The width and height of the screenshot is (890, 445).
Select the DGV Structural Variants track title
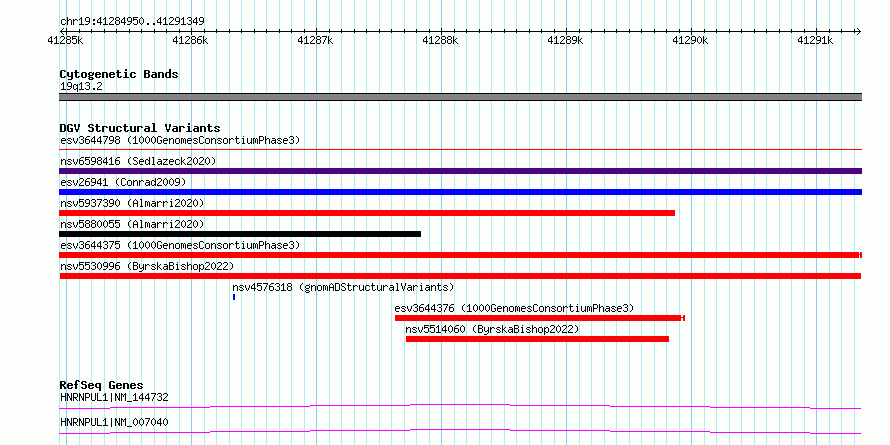point(140,128)
